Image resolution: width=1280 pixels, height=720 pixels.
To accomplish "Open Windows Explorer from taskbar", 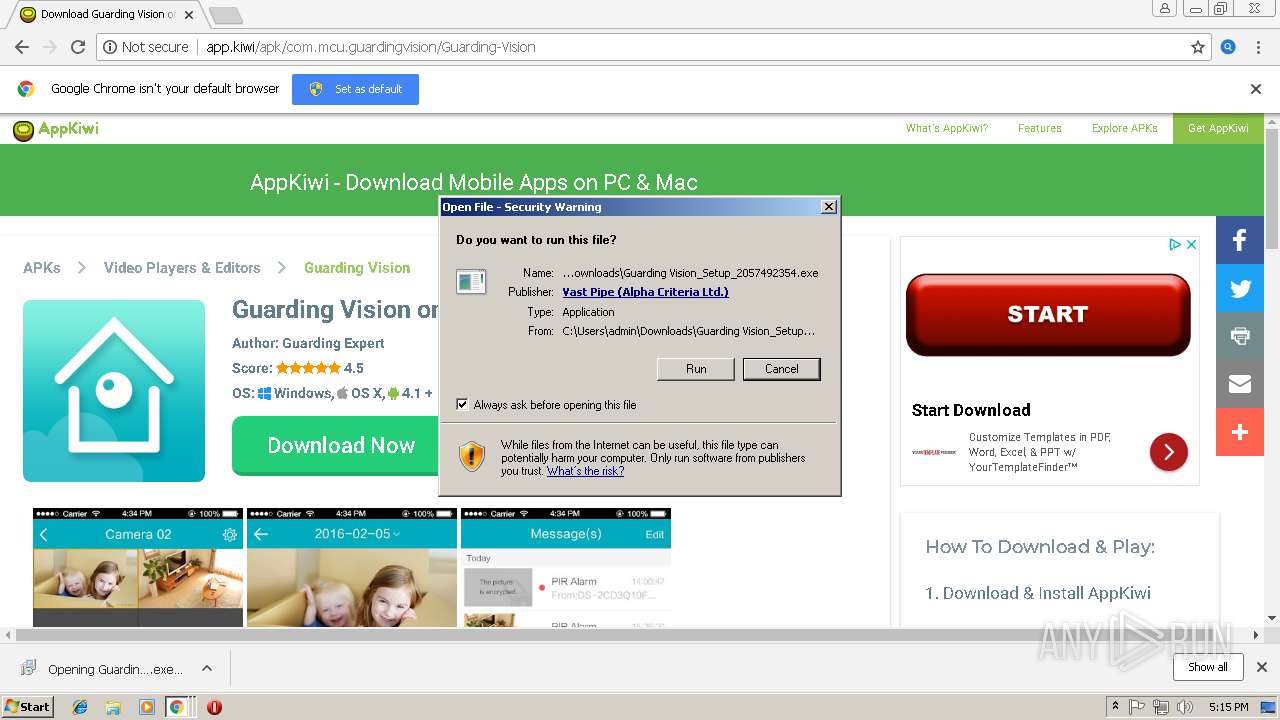I will click(113, 707).
